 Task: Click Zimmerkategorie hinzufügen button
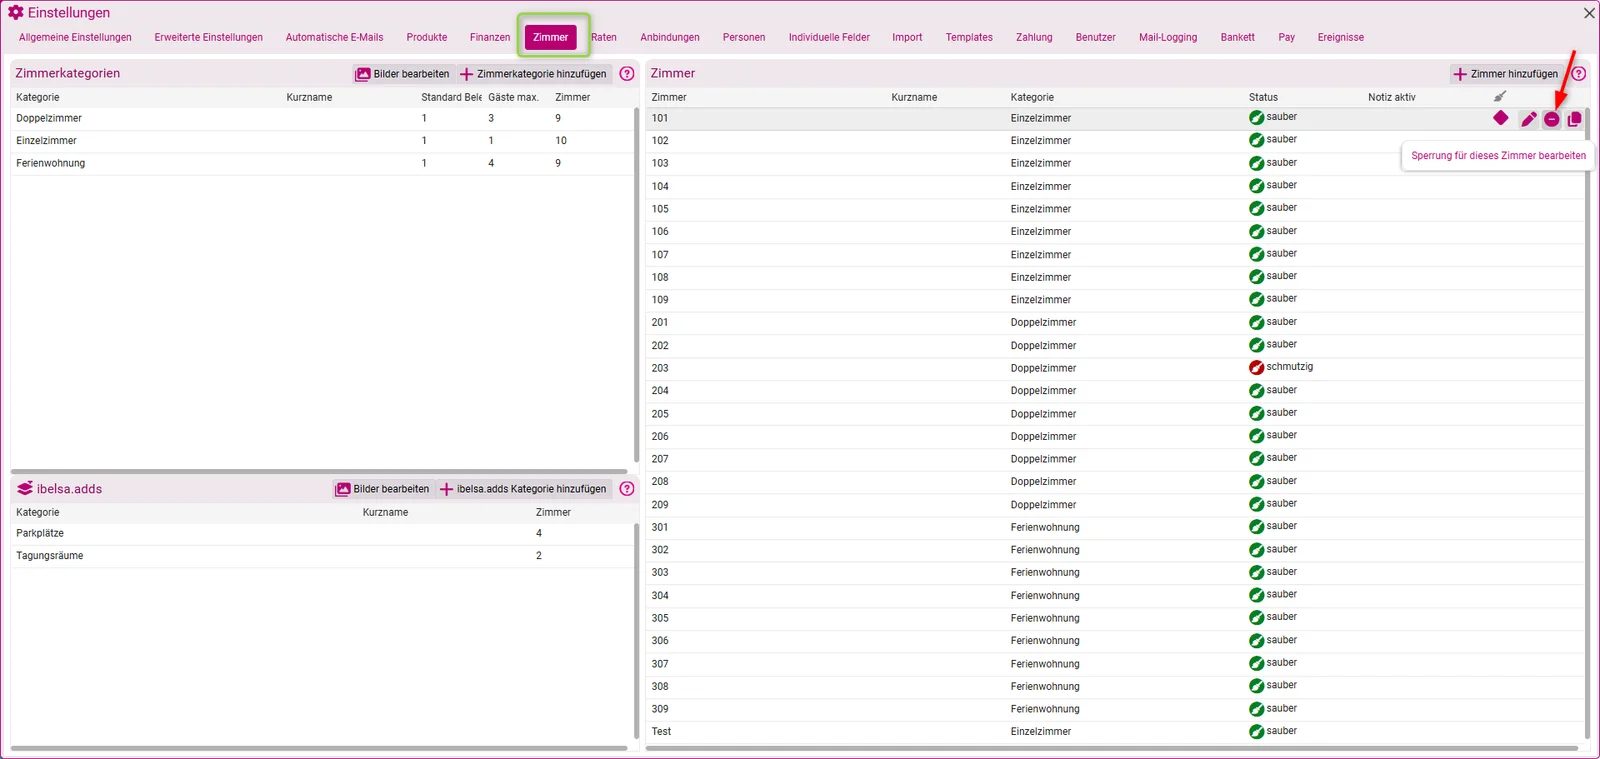click(x=533, y=74)
